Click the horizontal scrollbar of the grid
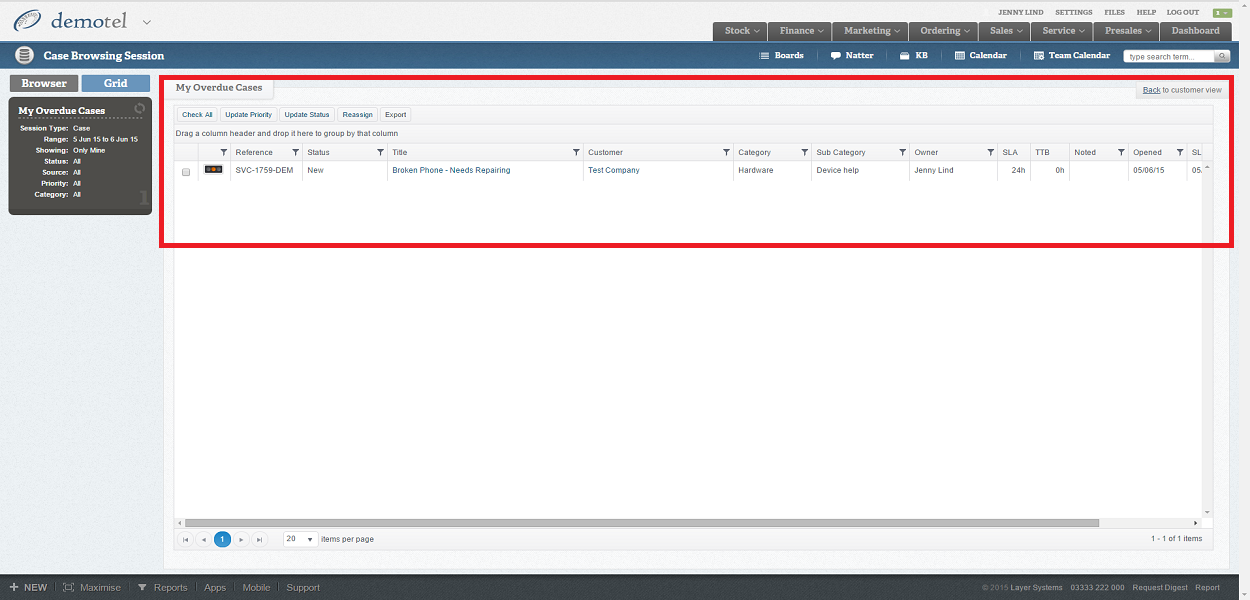The width and height of the screenshot is (1250, 600). coord(641,523)
